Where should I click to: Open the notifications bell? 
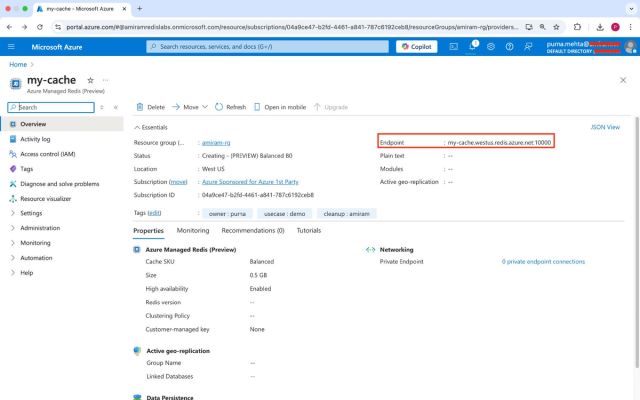point(472,47)
